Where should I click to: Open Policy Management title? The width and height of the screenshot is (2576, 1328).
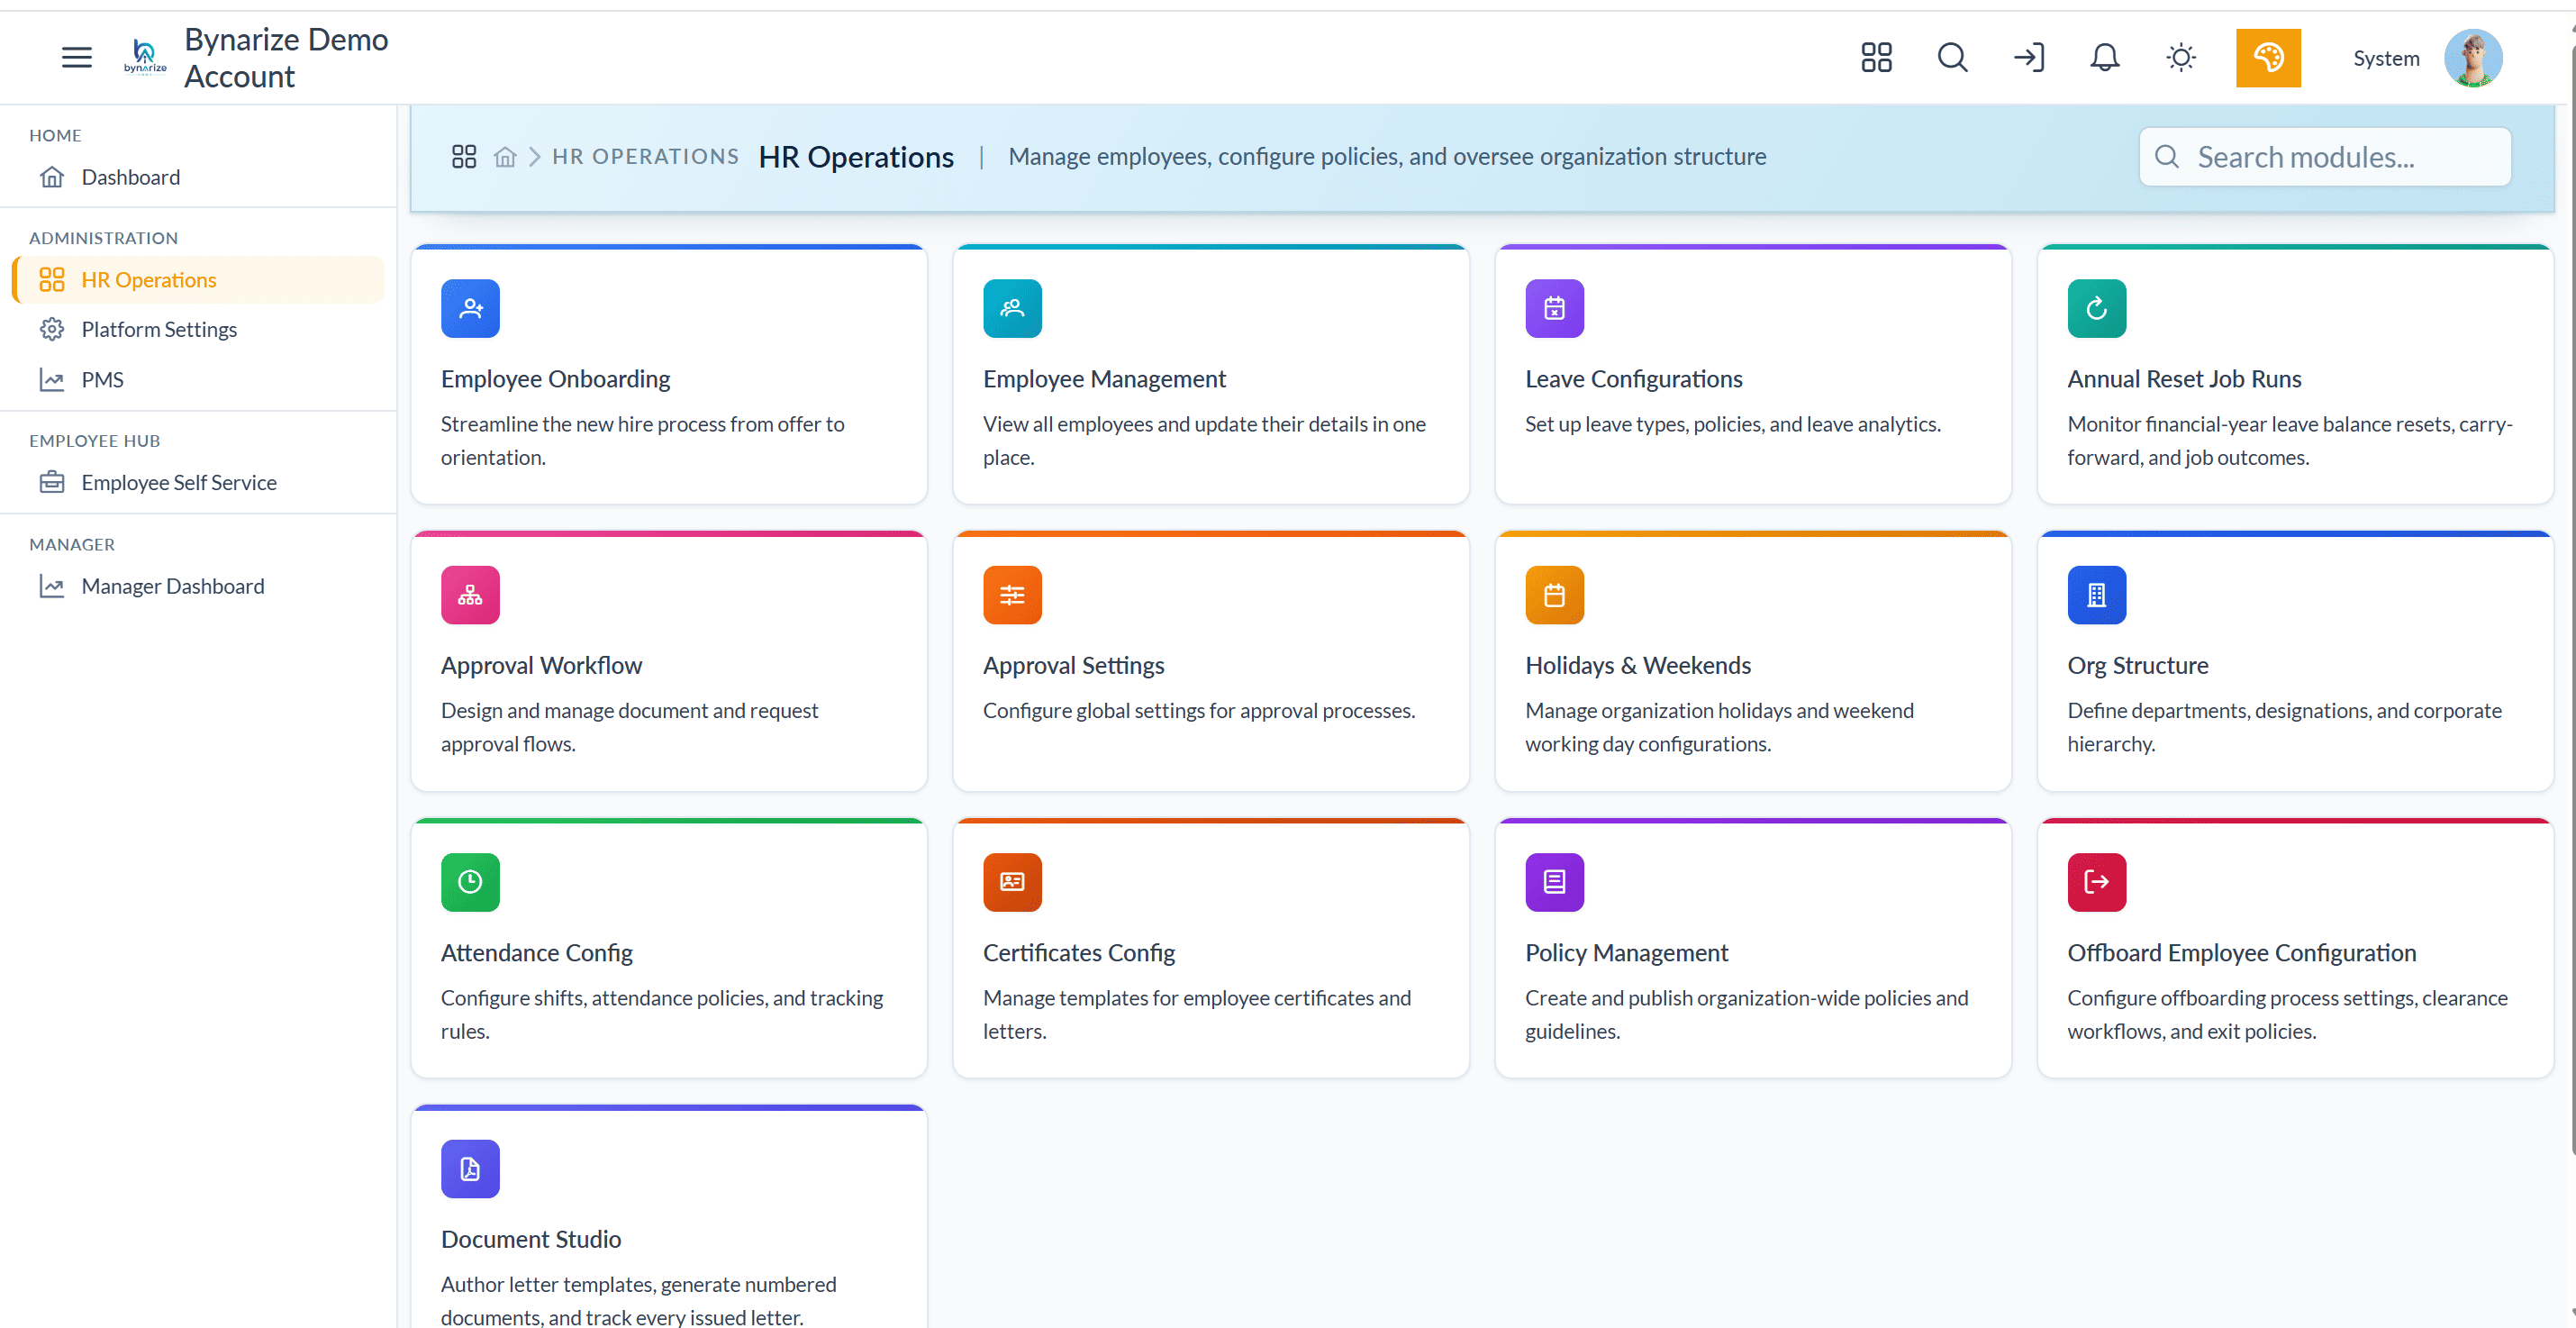(1626, 953)
